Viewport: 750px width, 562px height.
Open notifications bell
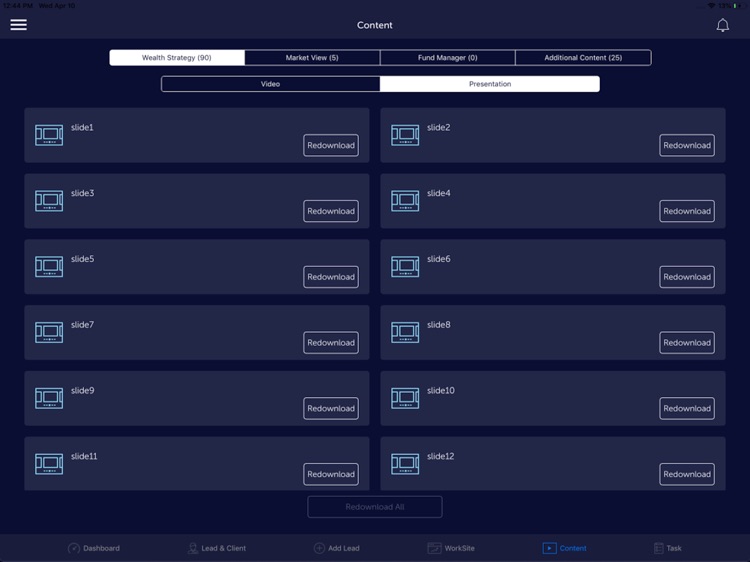coord(722,25)
